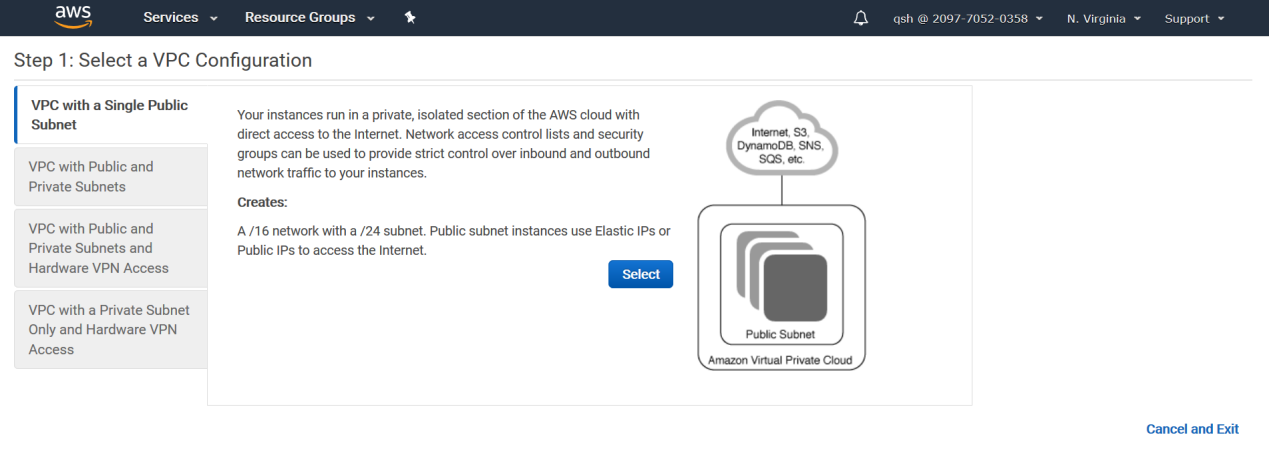Click the pushpin shortcut icon
This screenshot has height=457, width=1269.
coord(410,18)
